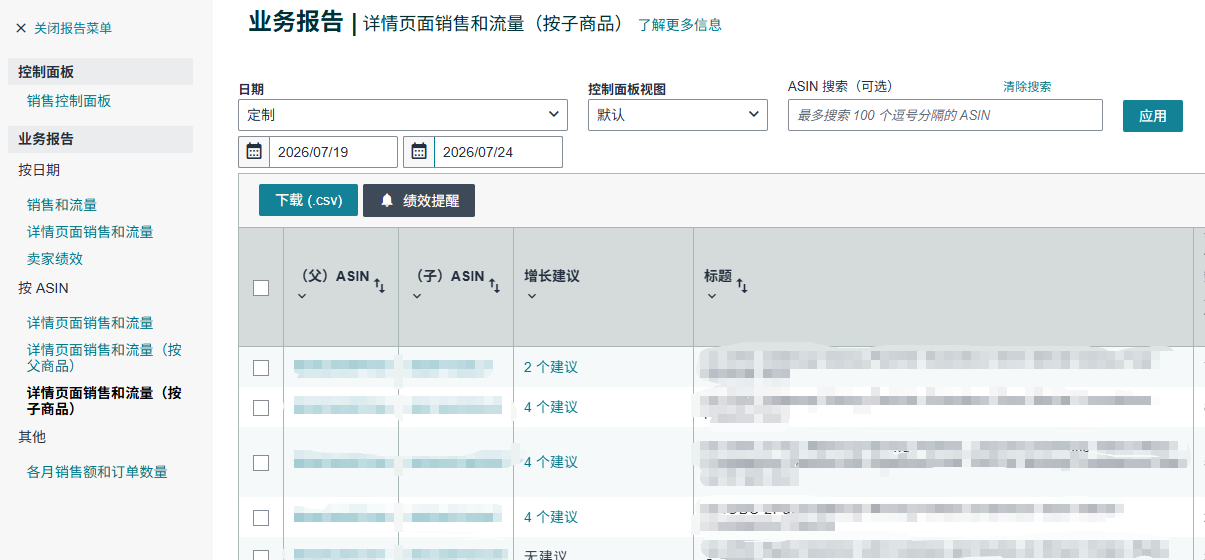Open the end date calendar icon

pyautogui.click(x=419, y=152)
